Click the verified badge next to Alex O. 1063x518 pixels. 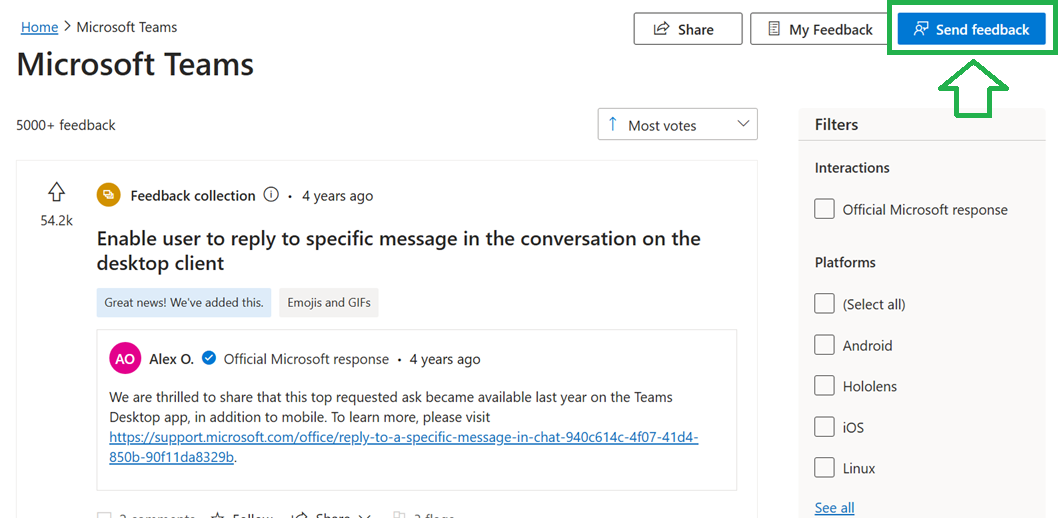pos(209,357)
